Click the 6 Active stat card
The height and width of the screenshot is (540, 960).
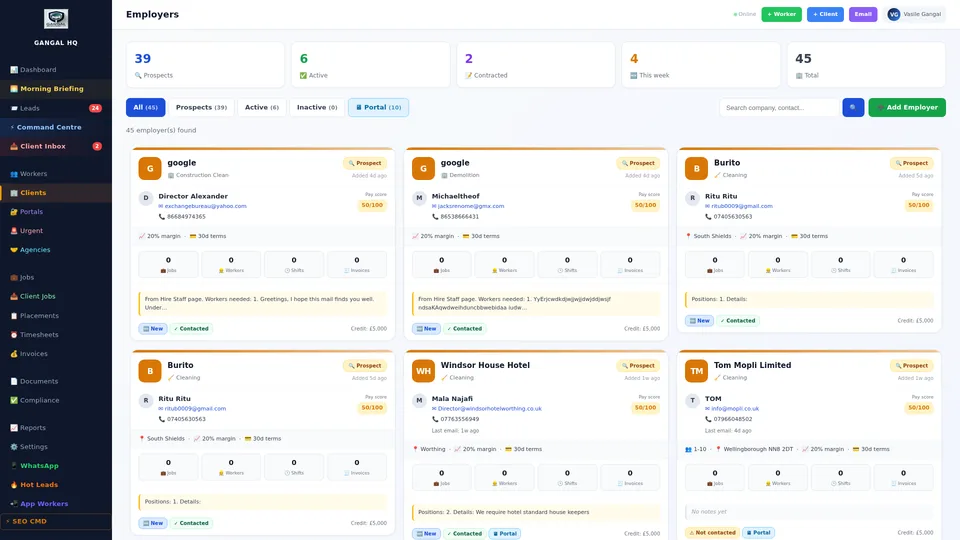[370, 65]
